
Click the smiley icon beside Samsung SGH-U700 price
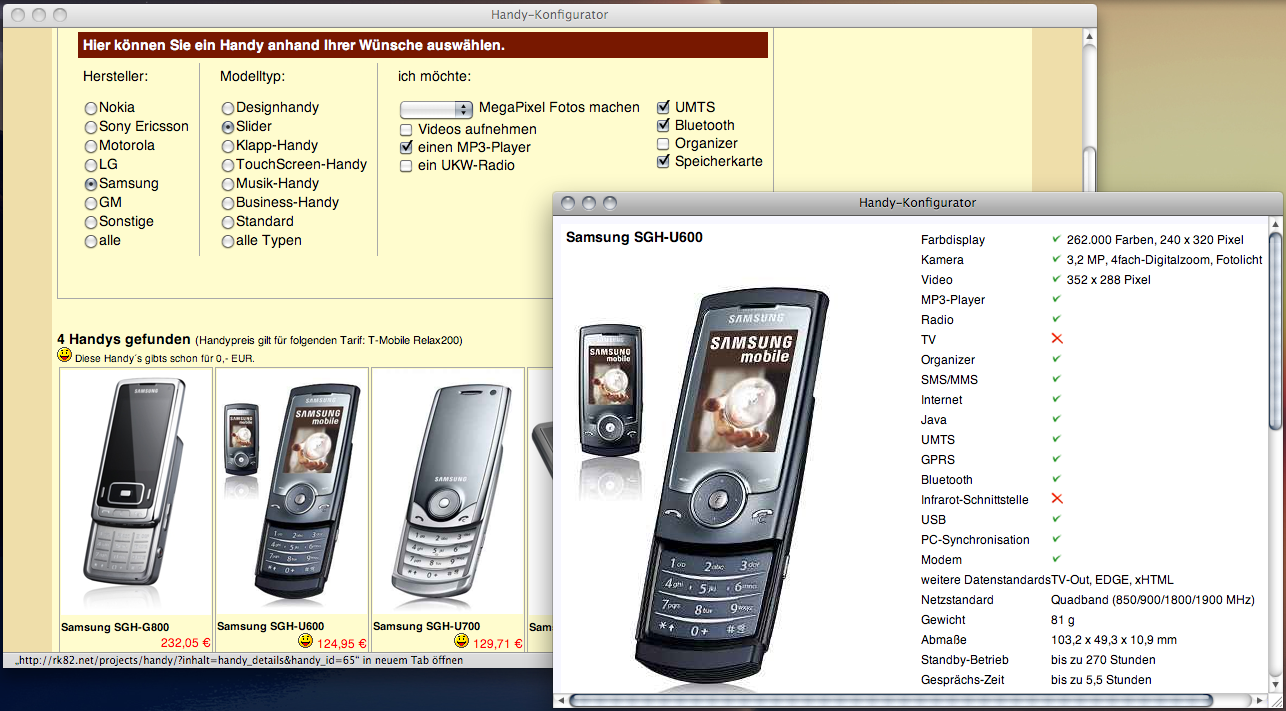click(x=462, y=641)
